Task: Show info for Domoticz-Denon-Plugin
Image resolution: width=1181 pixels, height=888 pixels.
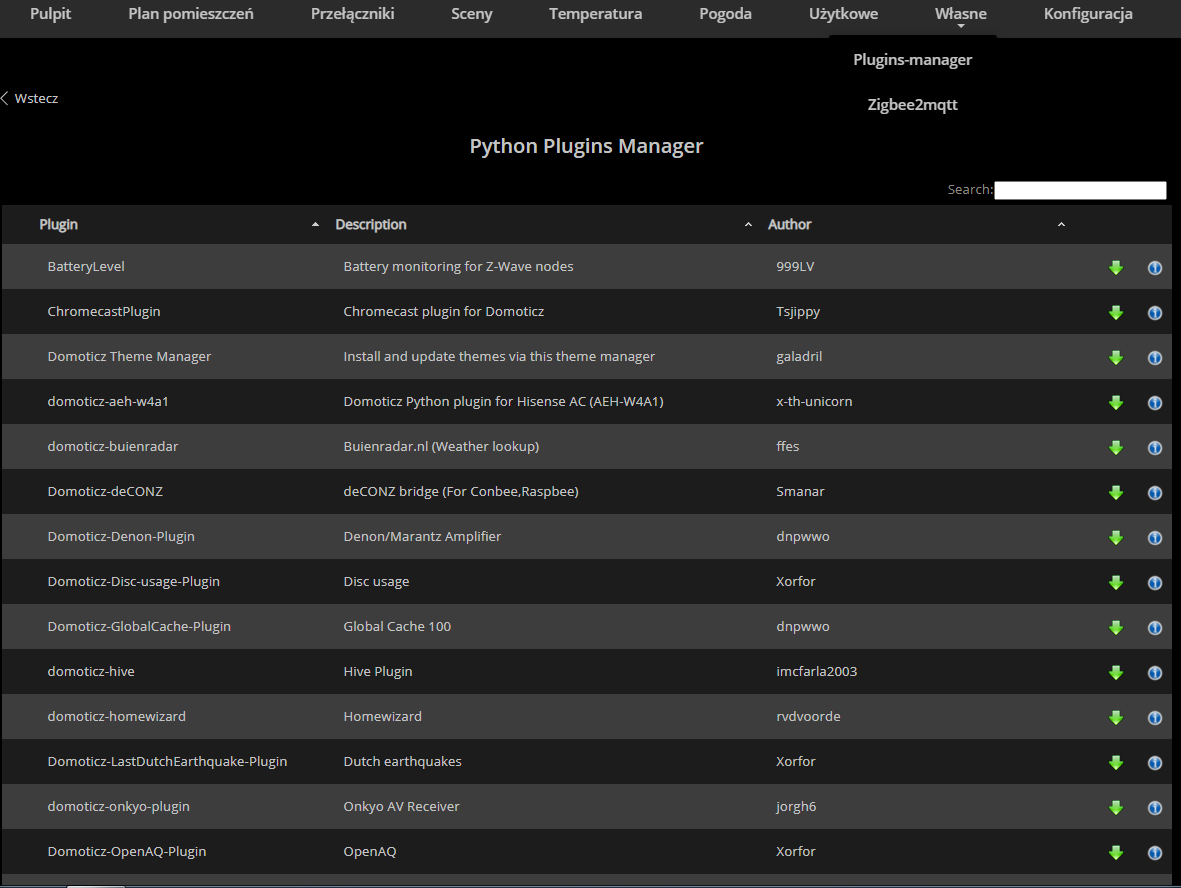Action: pyautogui.click(x=1154, y=538)
